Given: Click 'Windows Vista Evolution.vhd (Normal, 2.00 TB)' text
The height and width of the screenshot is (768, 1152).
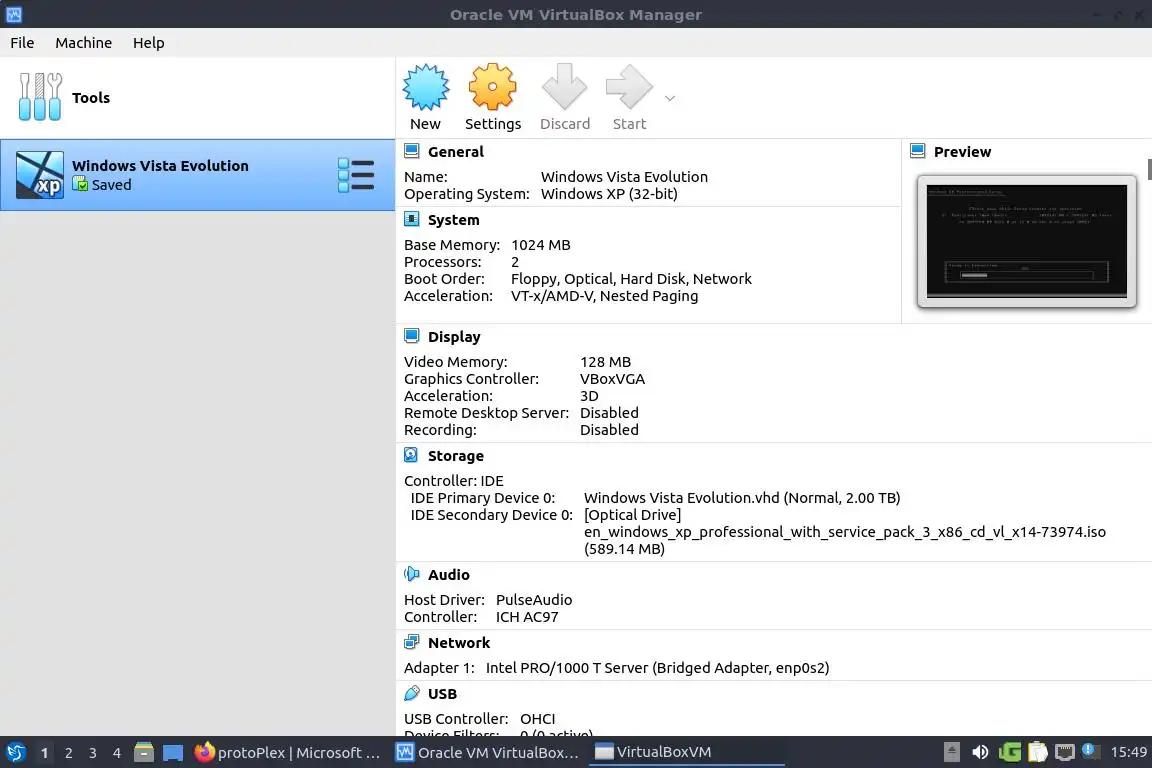Looking at the screenshot, I should coord(742,498).
